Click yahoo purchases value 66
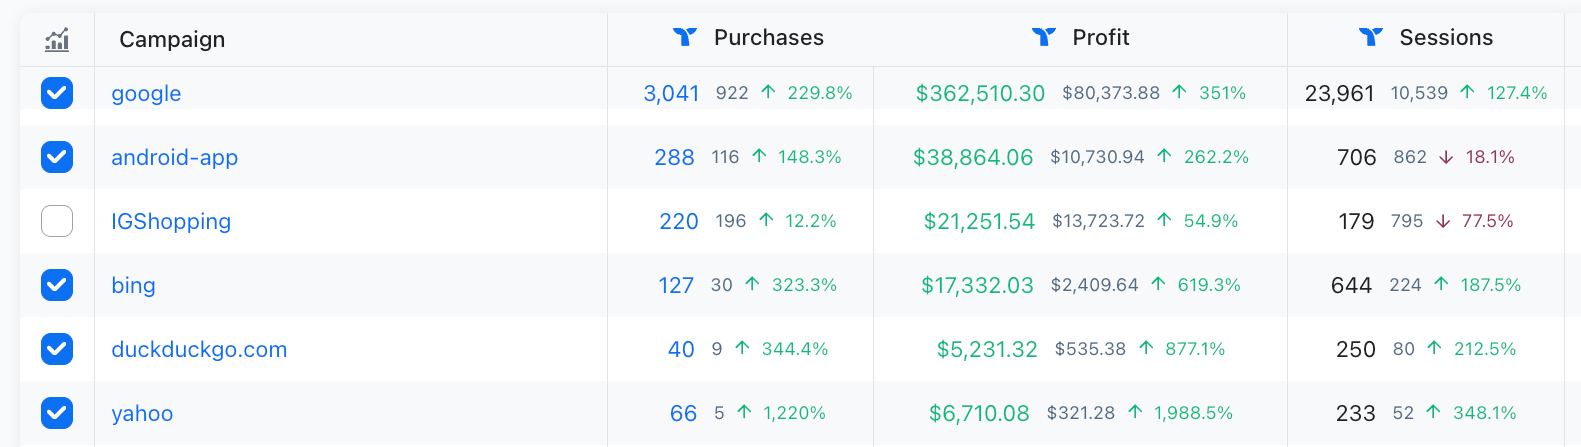 pos(683,413)
